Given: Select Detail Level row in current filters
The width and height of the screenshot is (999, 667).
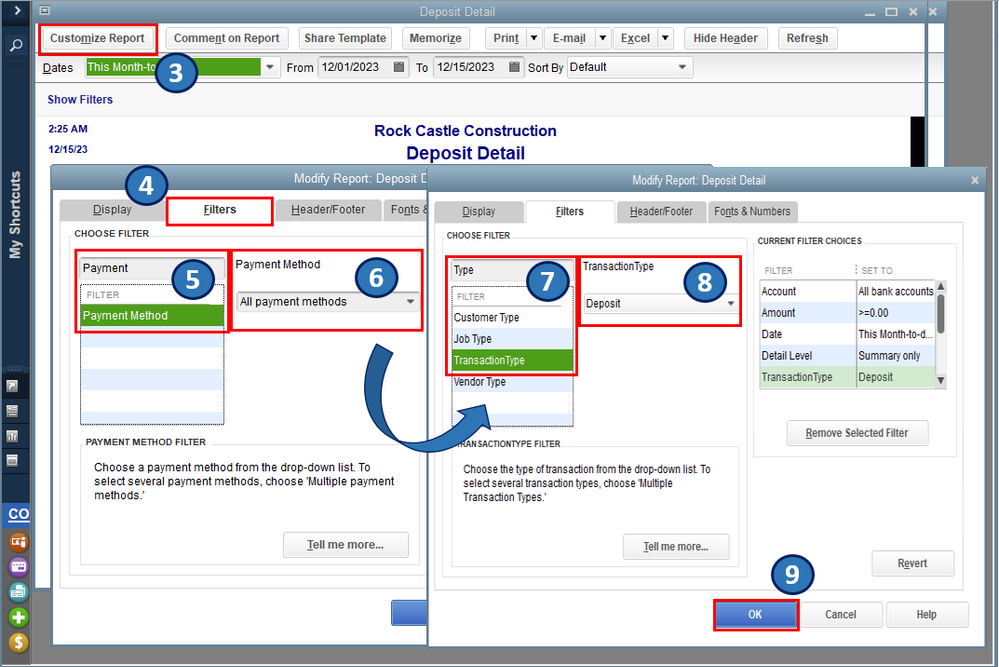Looking at the screenshot, I should point(847,355).
